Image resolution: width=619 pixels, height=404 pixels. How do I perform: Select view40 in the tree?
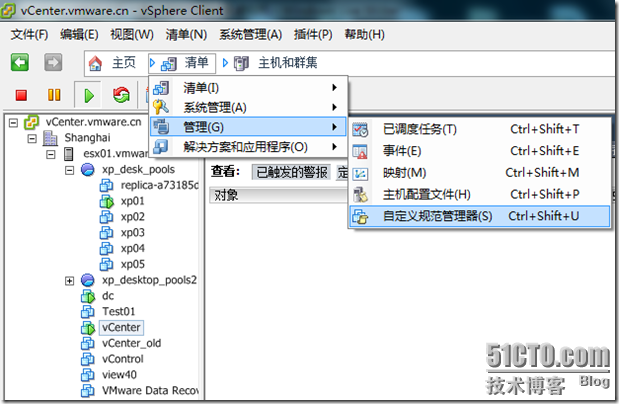tap(119, 375)
